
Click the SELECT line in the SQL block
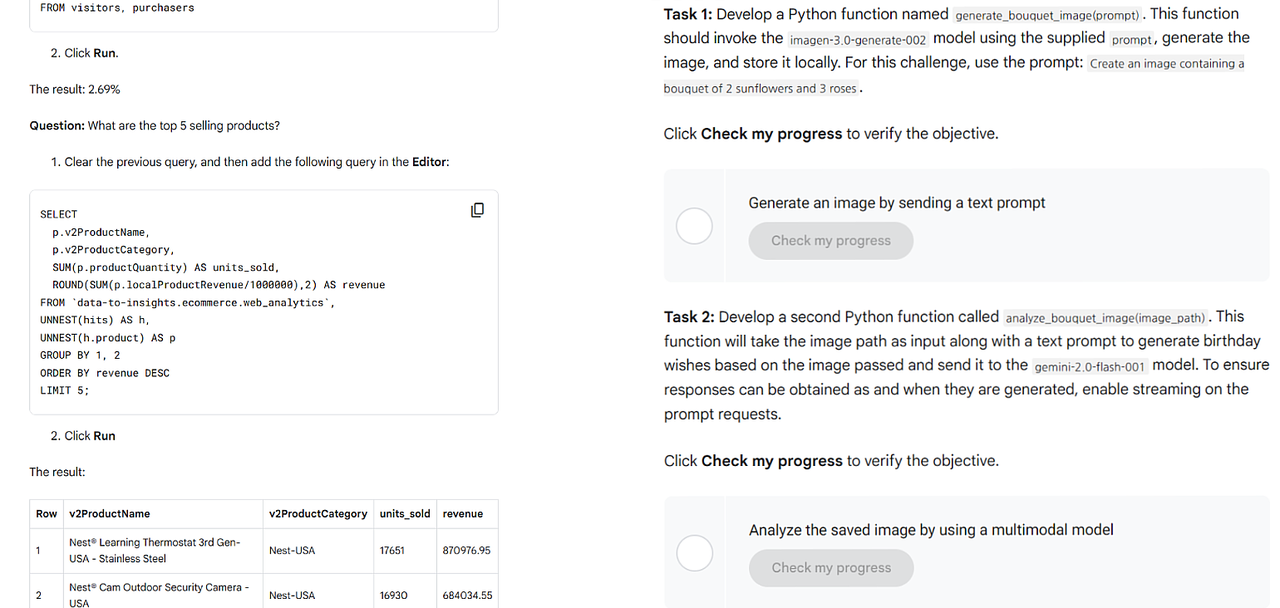point(59,214)
